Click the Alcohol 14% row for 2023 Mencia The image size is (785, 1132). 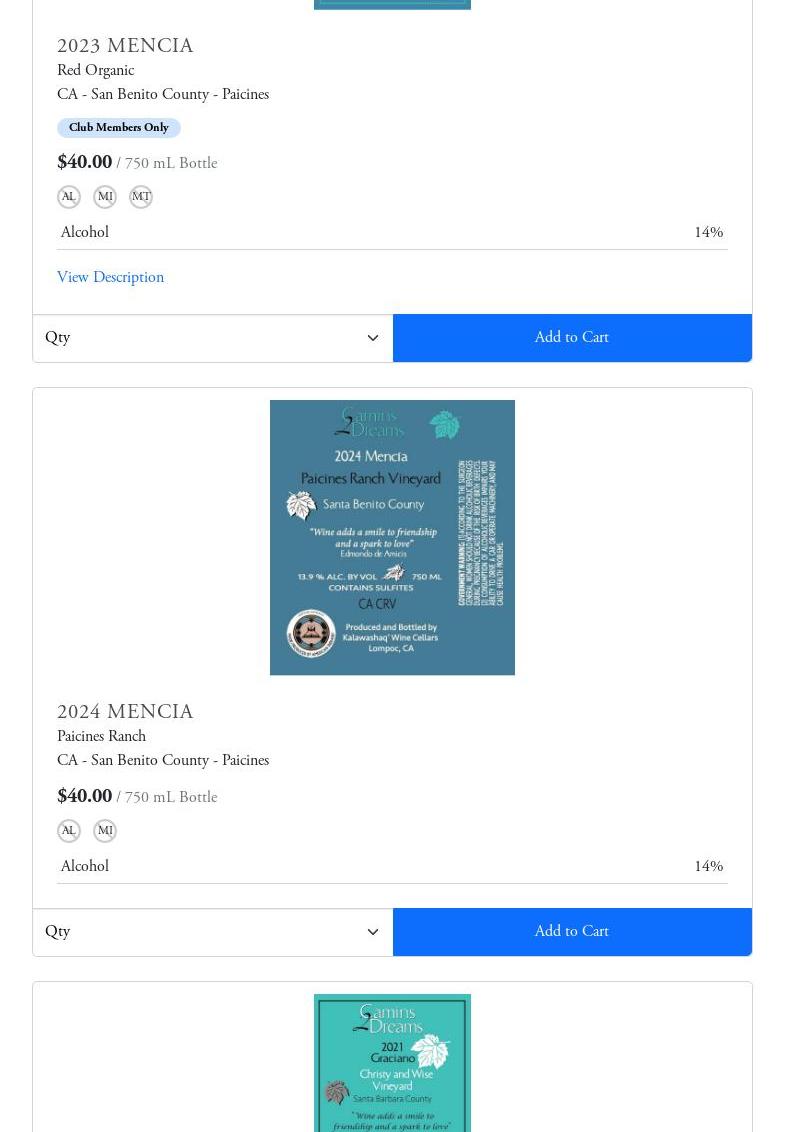pos(392,232)
